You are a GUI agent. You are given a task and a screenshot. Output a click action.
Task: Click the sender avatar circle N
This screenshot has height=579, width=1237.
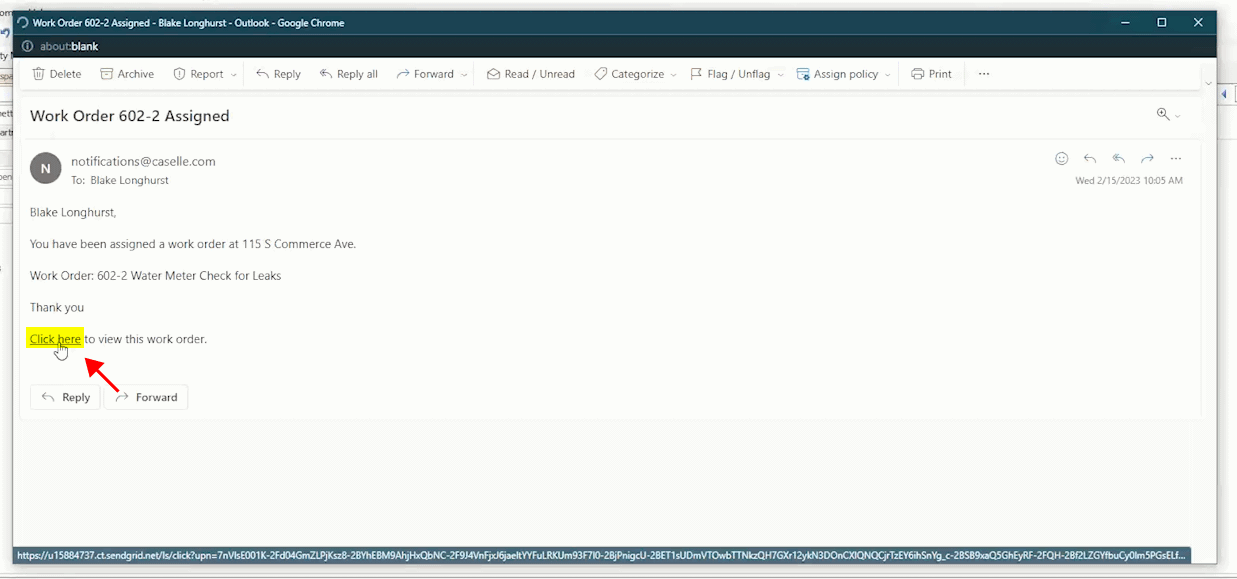pyautogui.click(x=45, y=168)
